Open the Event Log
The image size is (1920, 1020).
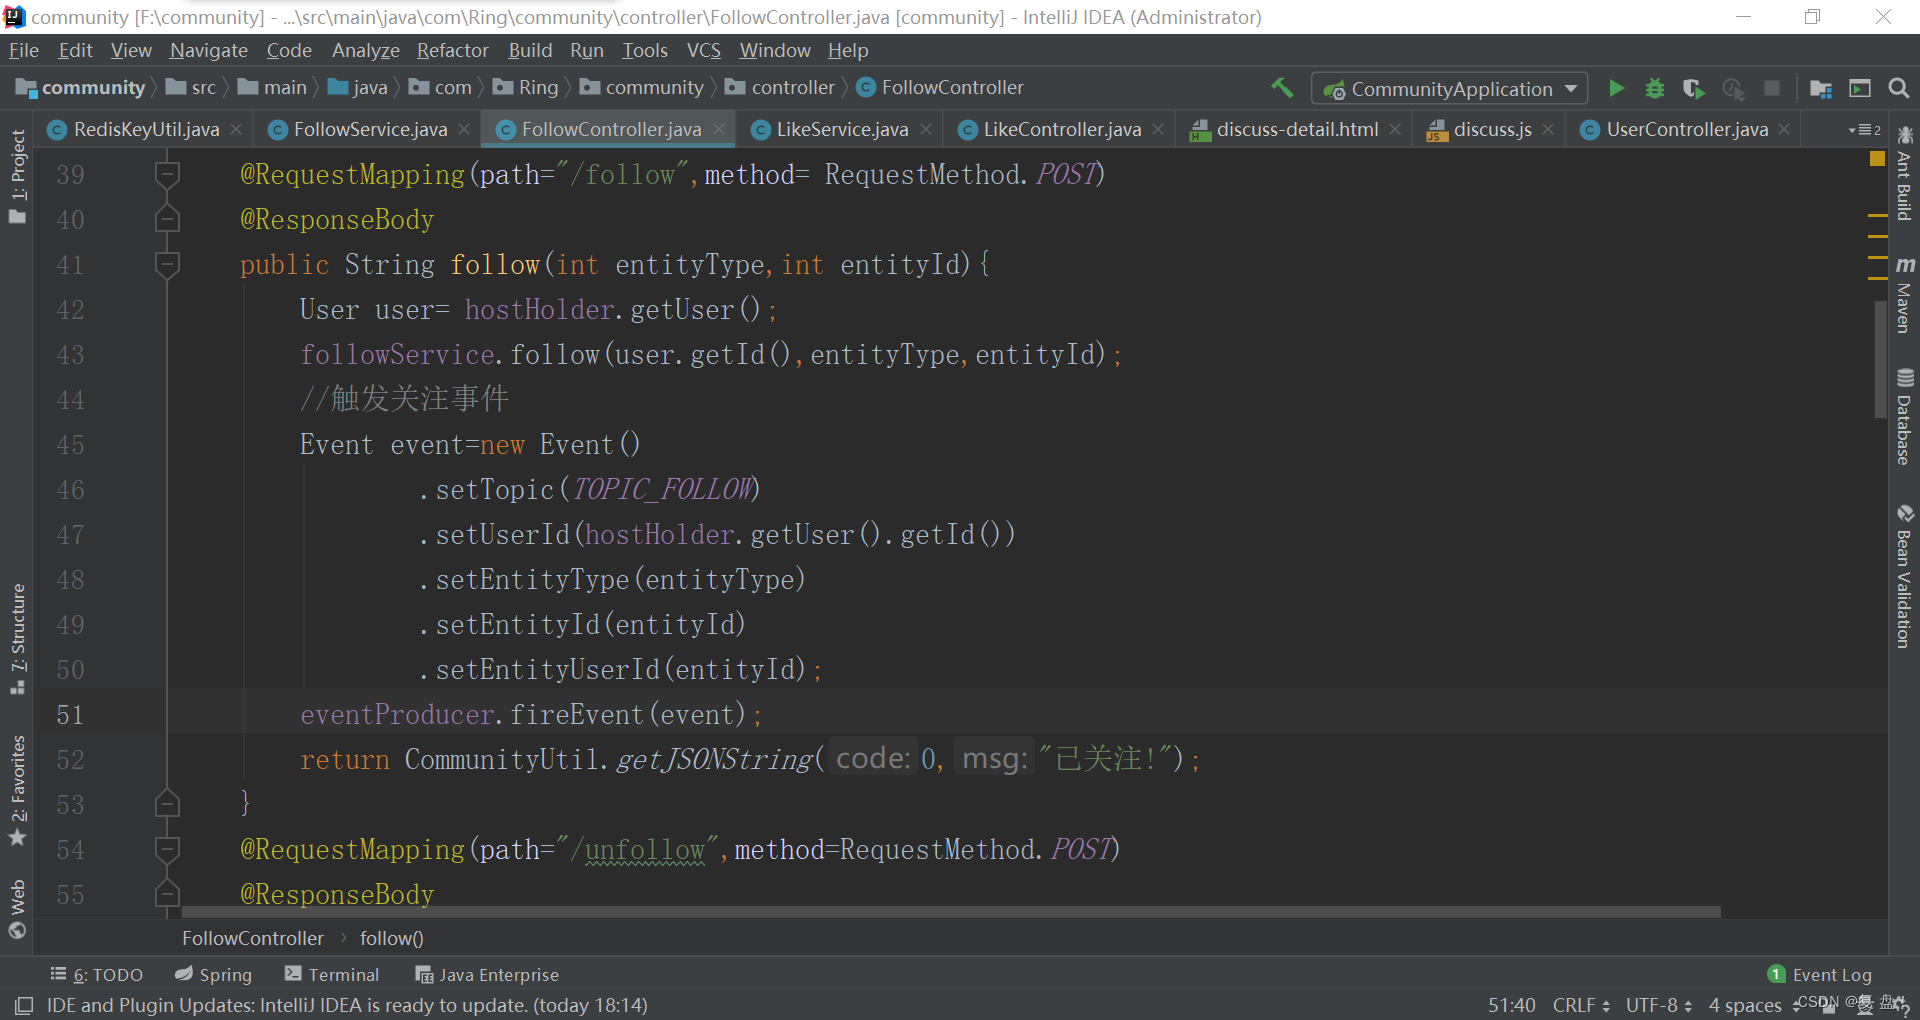(1820, 975)
